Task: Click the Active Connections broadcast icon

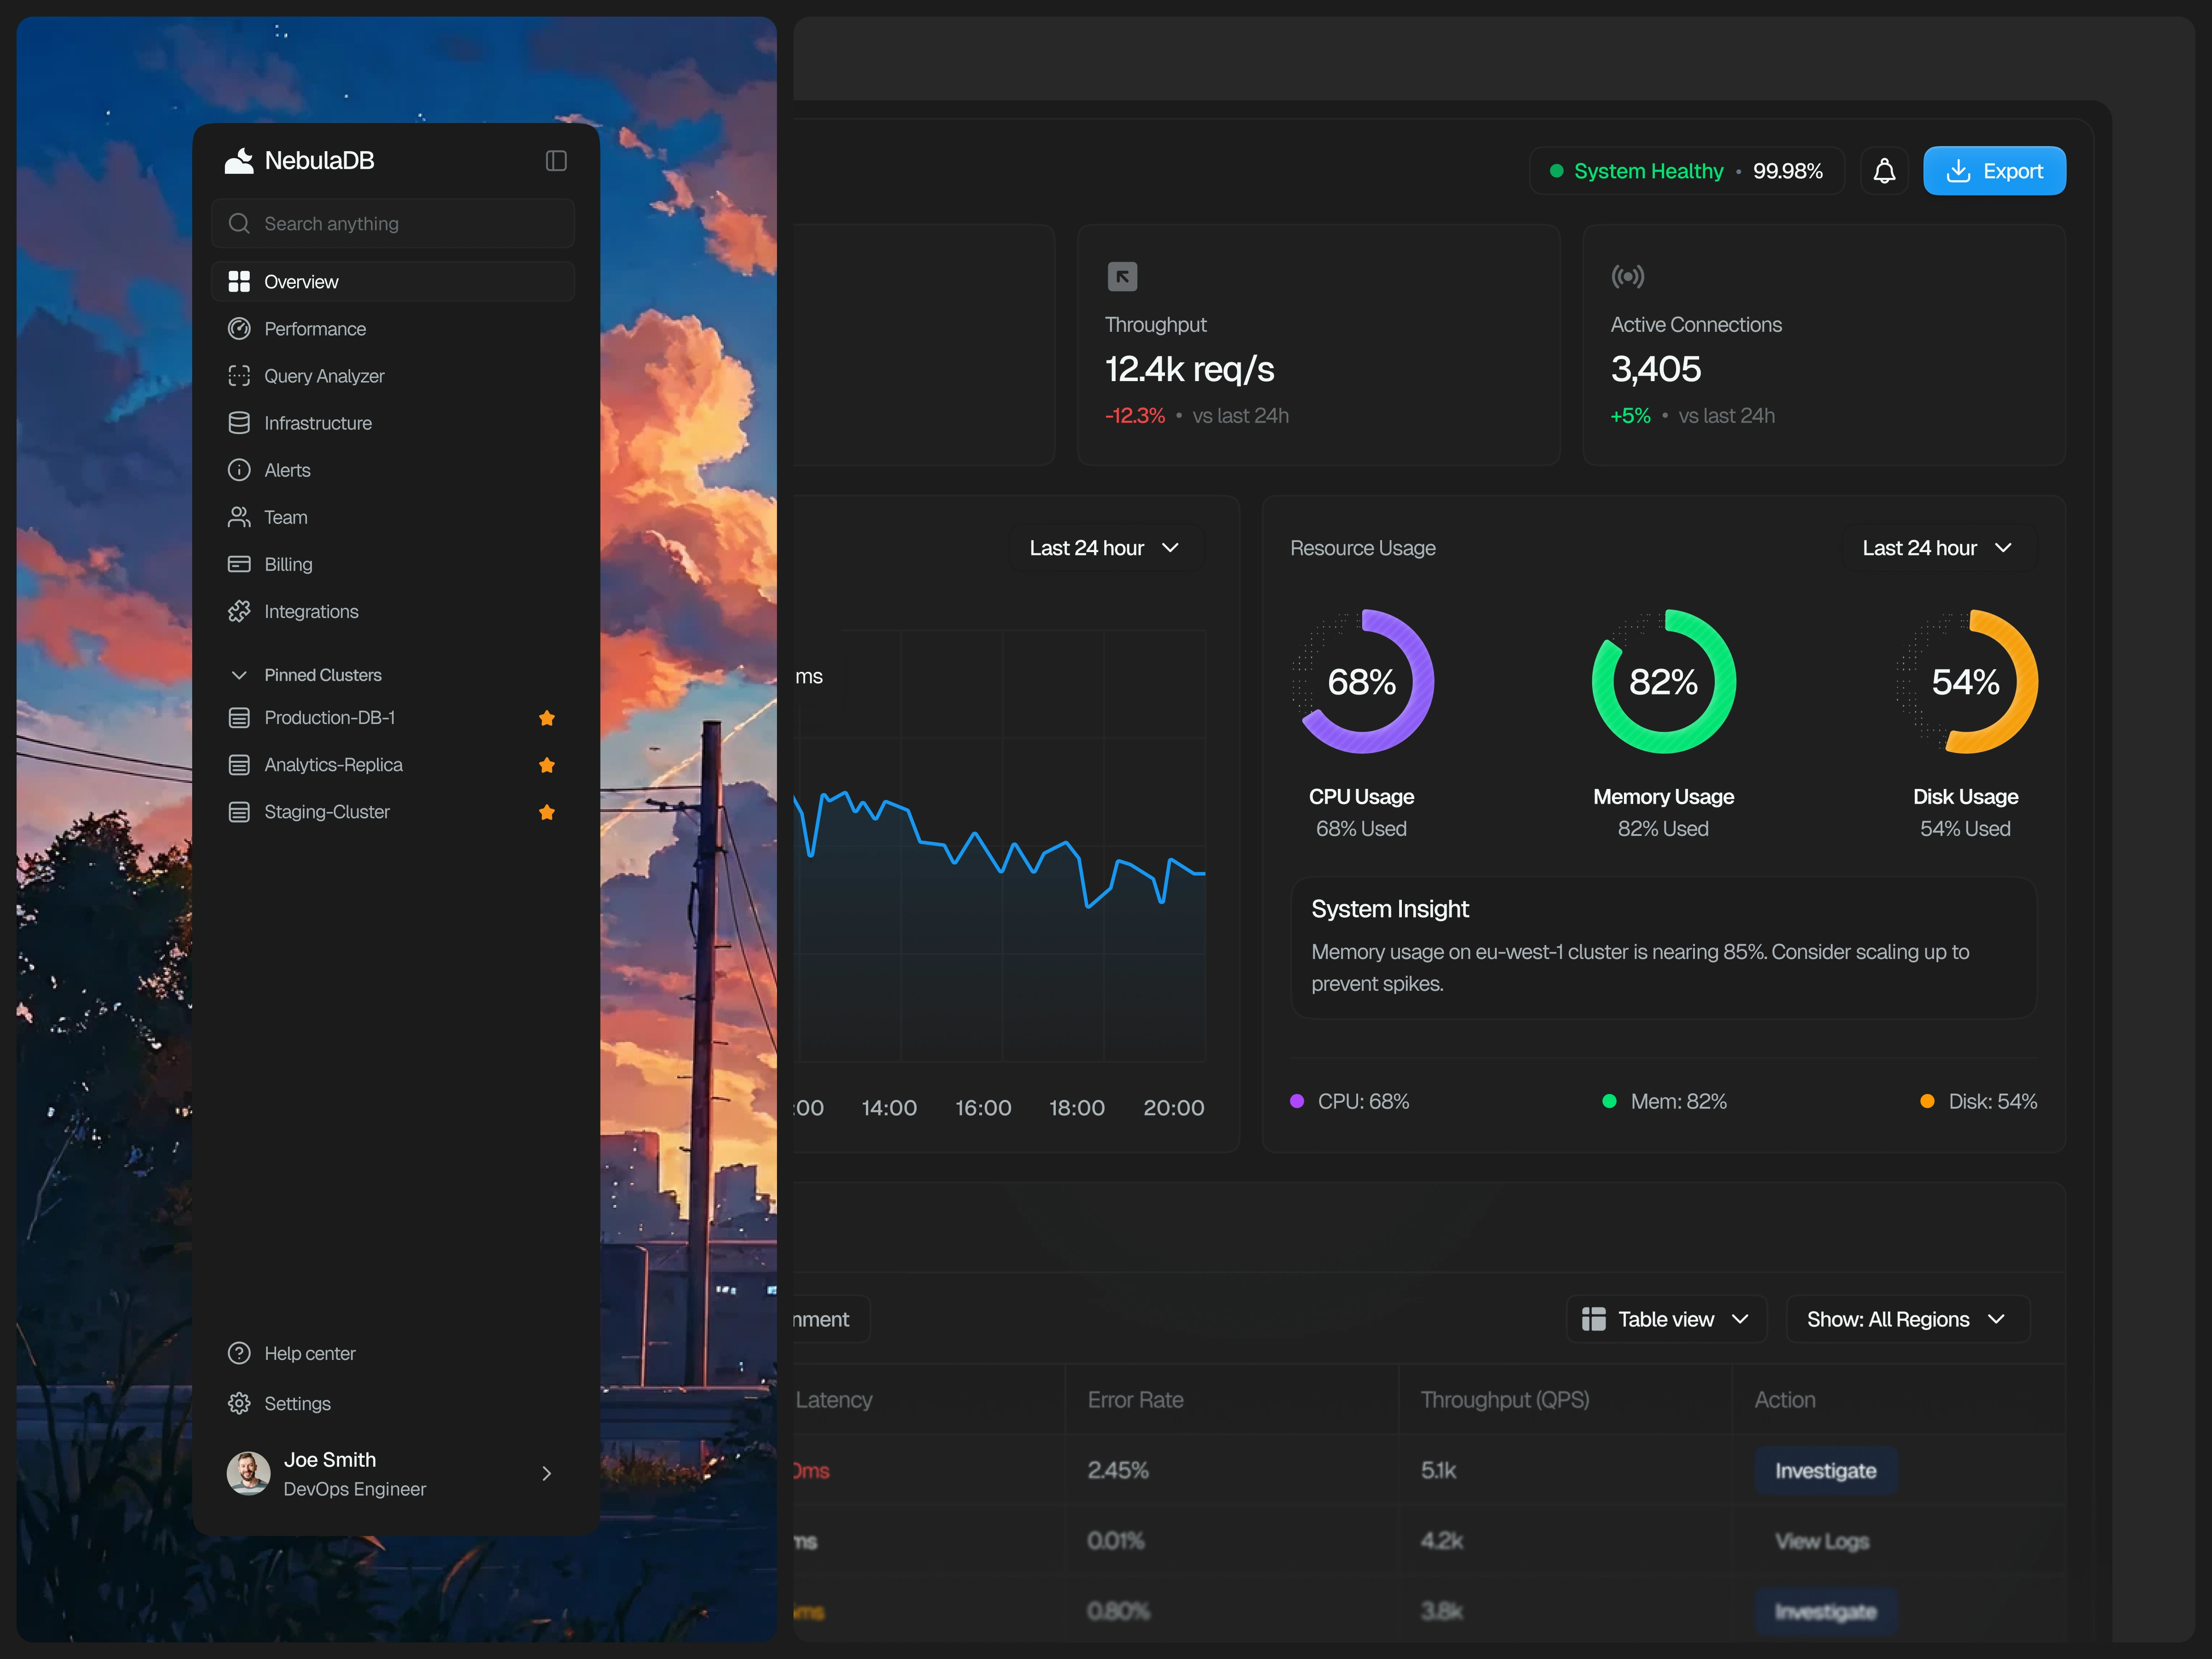Action: click(x=1627, y=276)
